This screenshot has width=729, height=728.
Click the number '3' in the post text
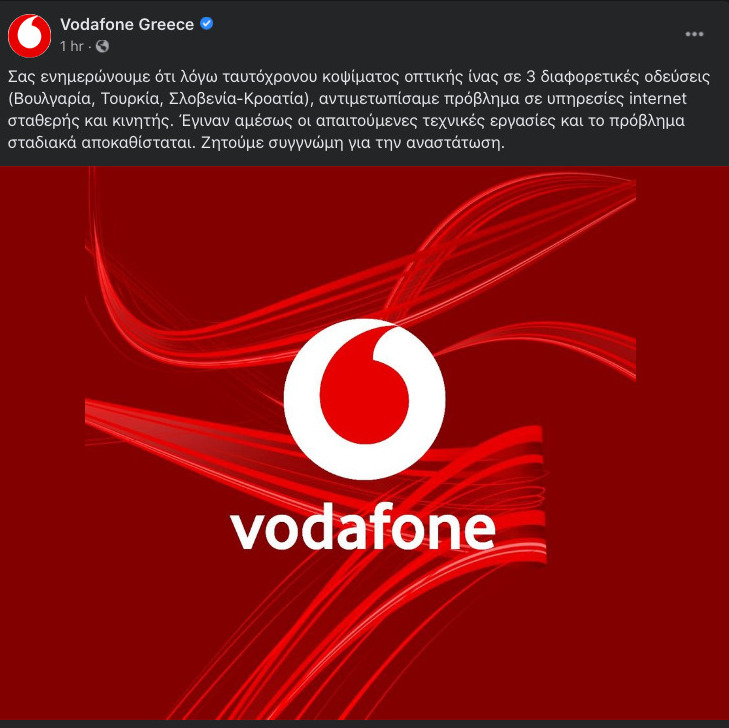click(x=531, y=77)
